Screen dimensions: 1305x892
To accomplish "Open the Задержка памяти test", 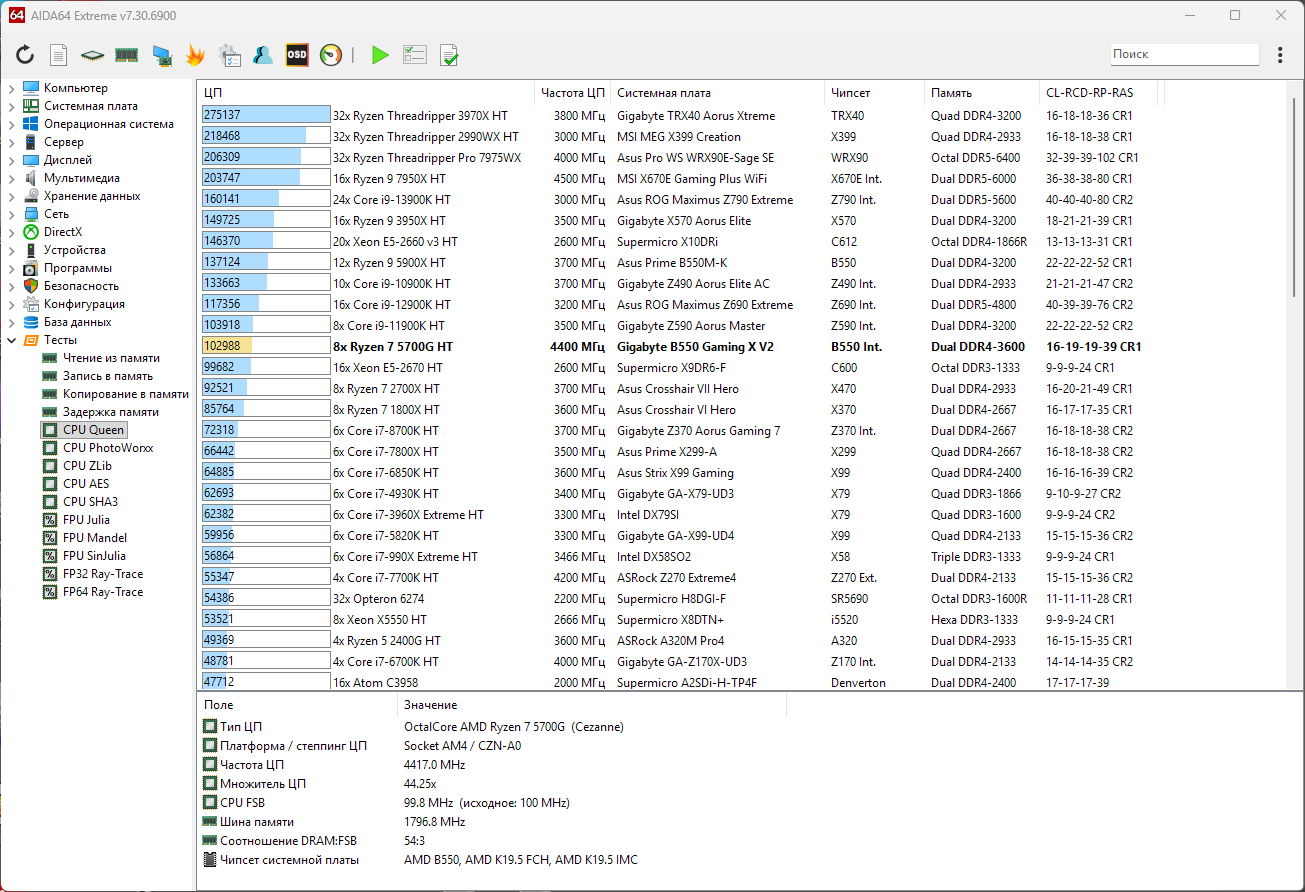I will coord(111,412).
